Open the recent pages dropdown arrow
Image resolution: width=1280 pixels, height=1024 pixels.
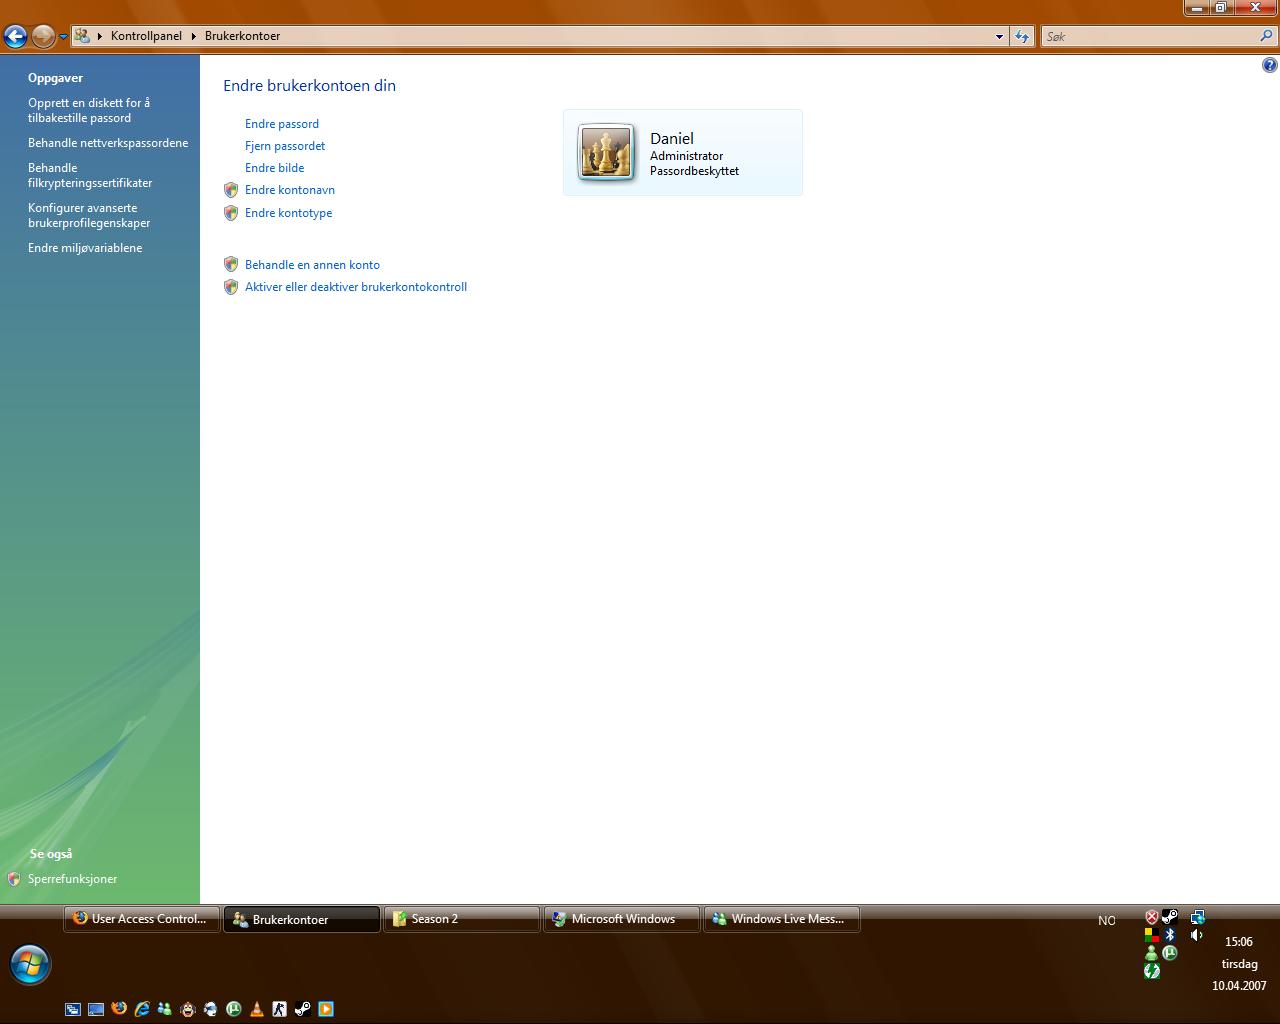point(63,37)
